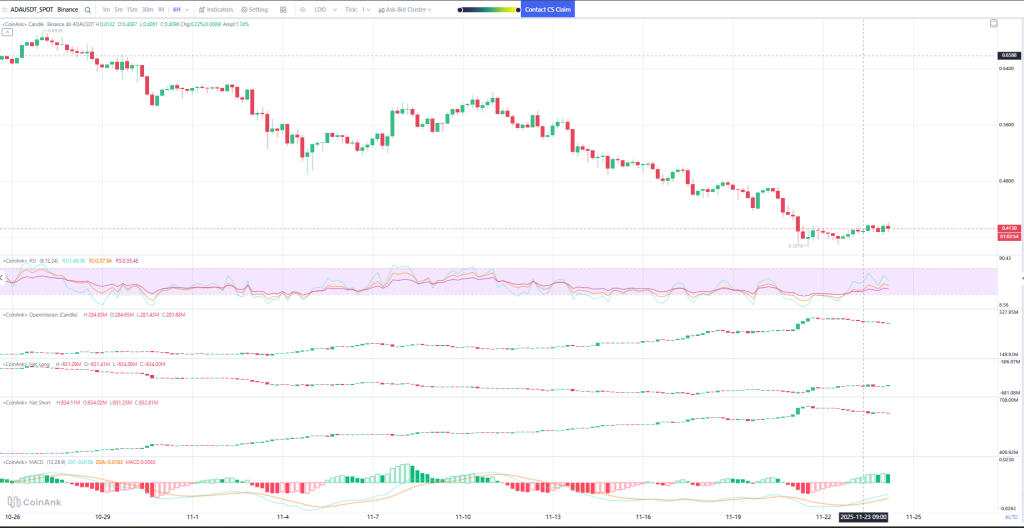Select the 15m timeframe
Viewport: 1024px width, 528px height.
(133, 9)
